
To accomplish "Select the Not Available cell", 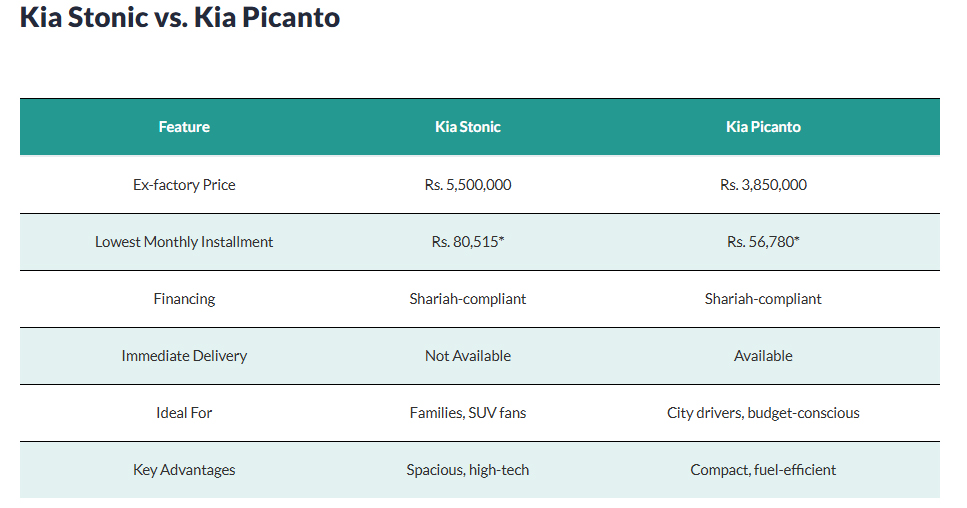I will tap(467, 356).
